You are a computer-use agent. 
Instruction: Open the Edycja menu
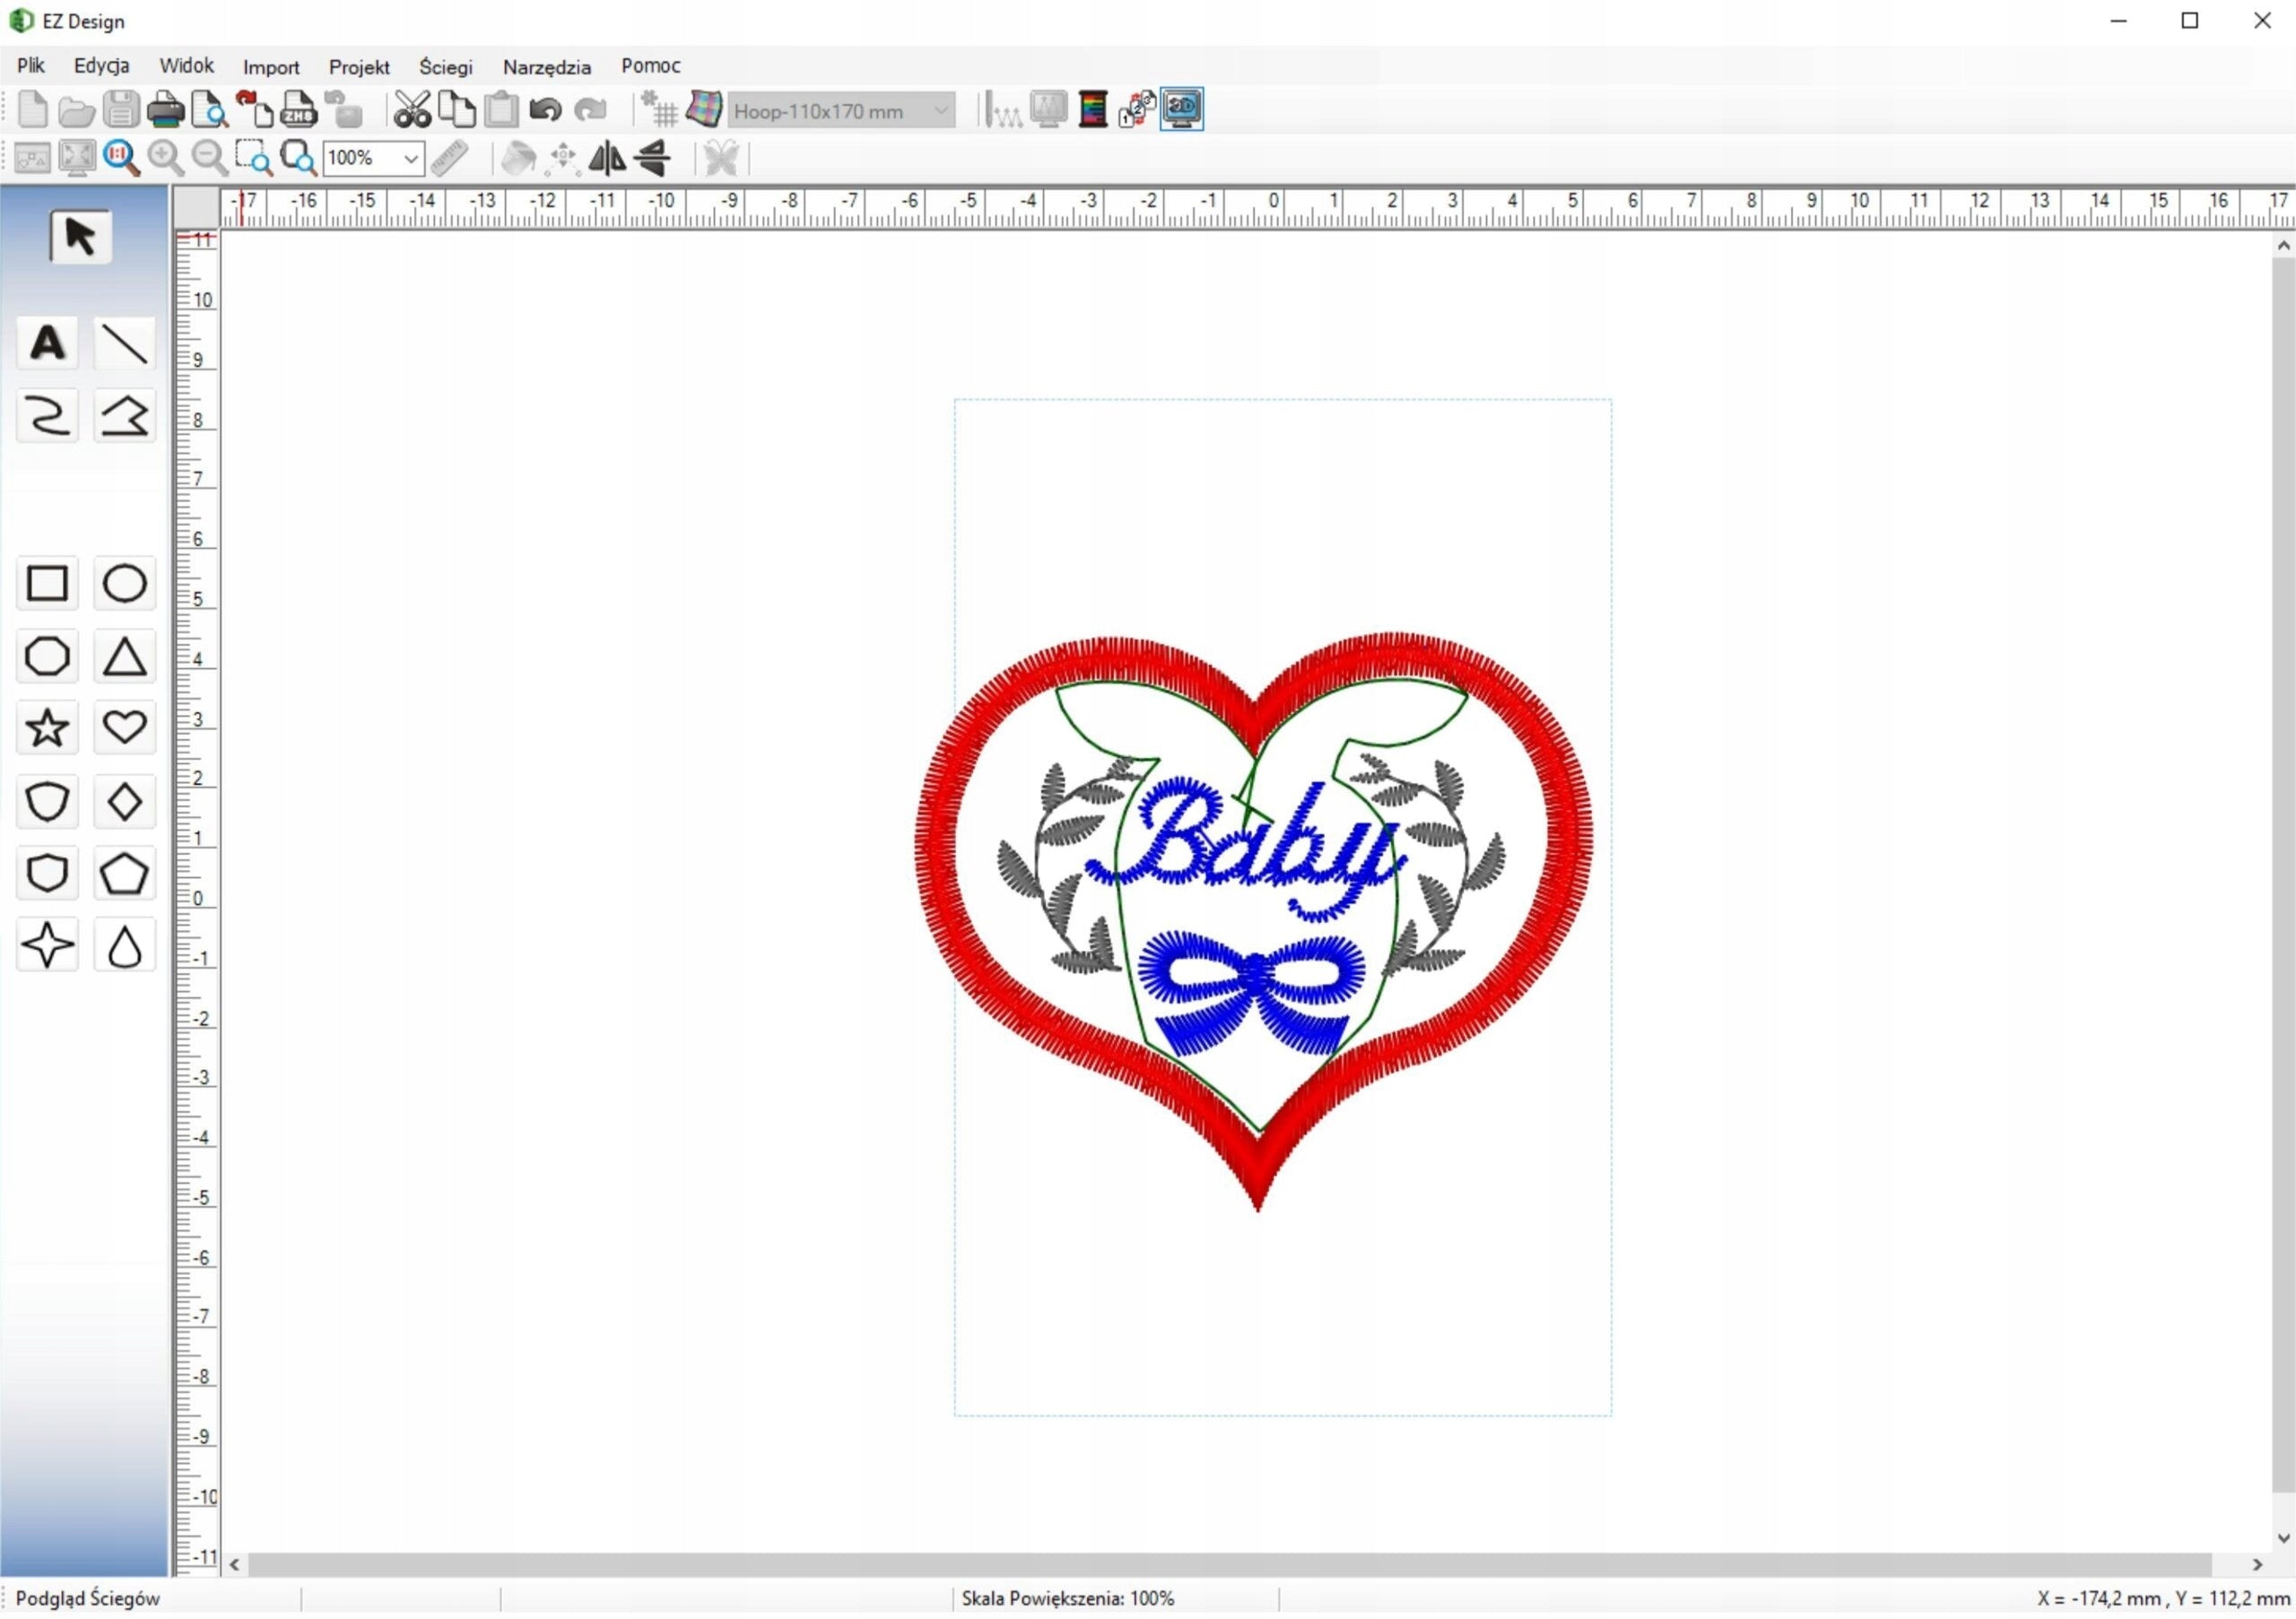point(101,66)
